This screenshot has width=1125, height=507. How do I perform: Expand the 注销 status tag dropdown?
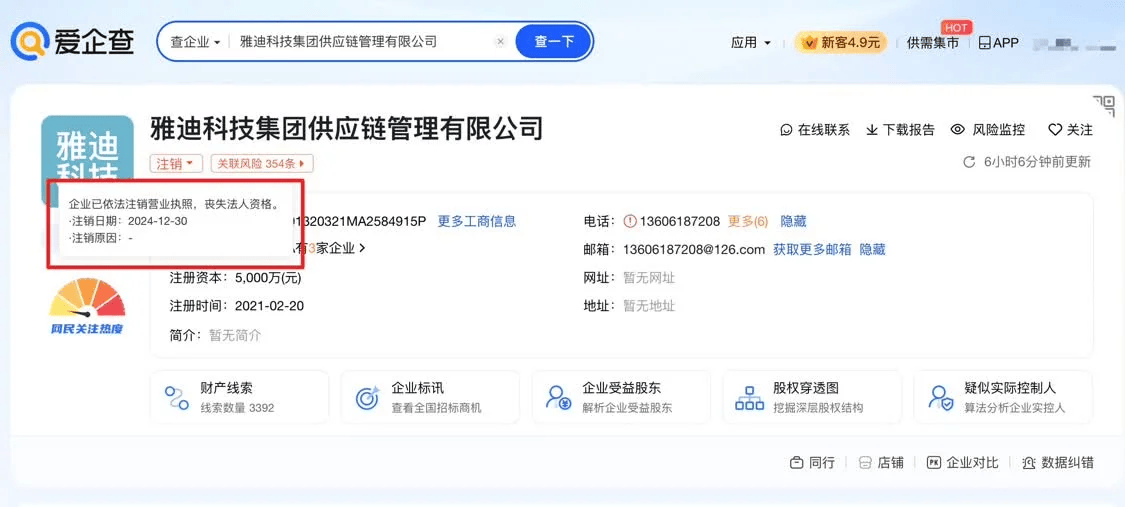(176, 164)
